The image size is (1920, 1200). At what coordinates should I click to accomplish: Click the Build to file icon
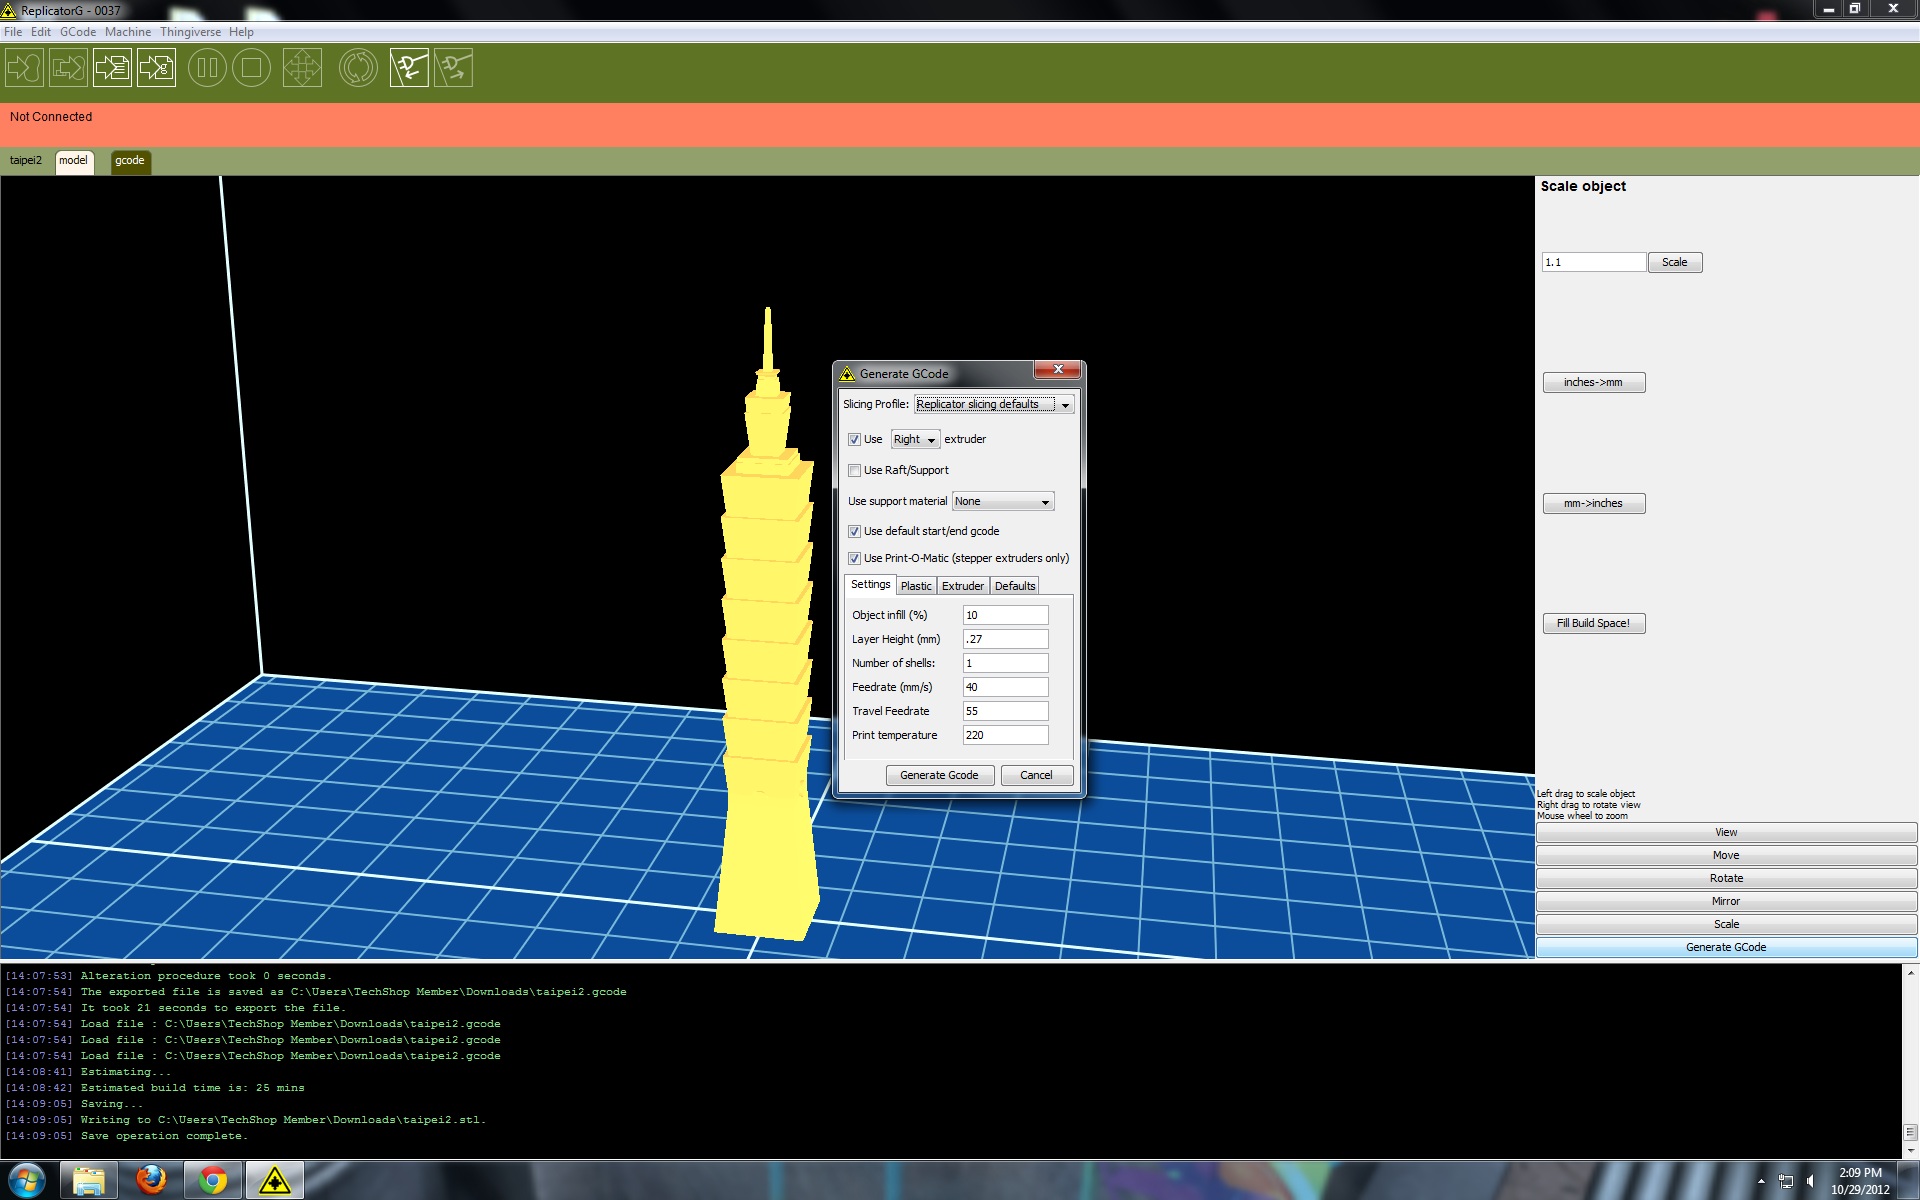coord(112,68)
